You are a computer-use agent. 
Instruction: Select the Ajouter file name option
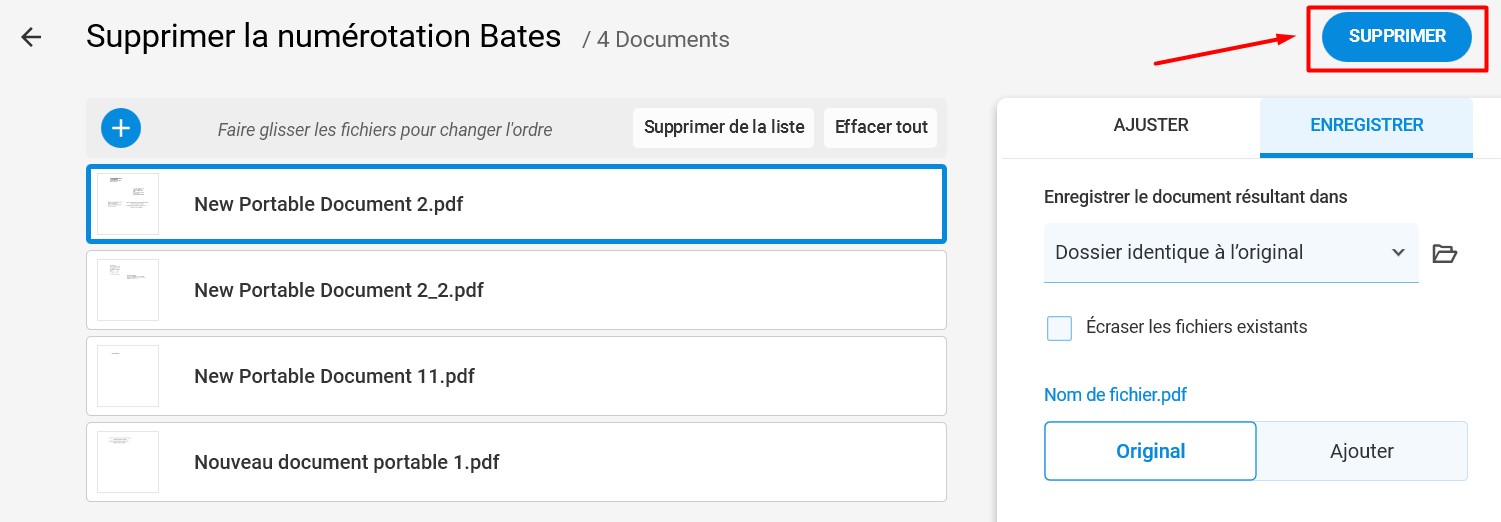point(1362,451)
